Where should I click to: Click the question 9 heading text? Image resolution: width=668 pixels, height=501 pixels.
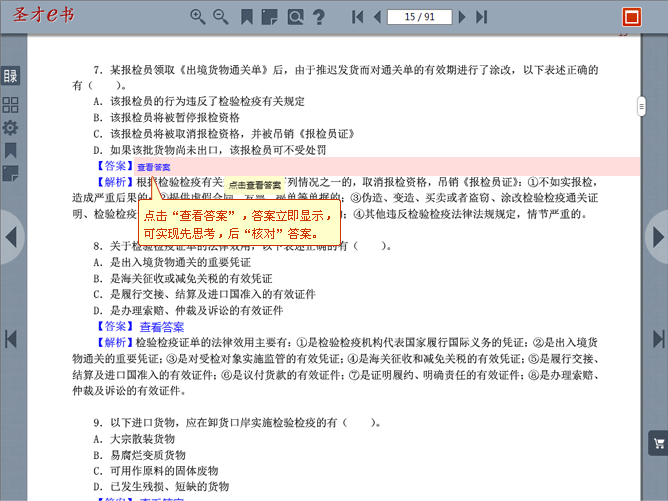[236, 423]
